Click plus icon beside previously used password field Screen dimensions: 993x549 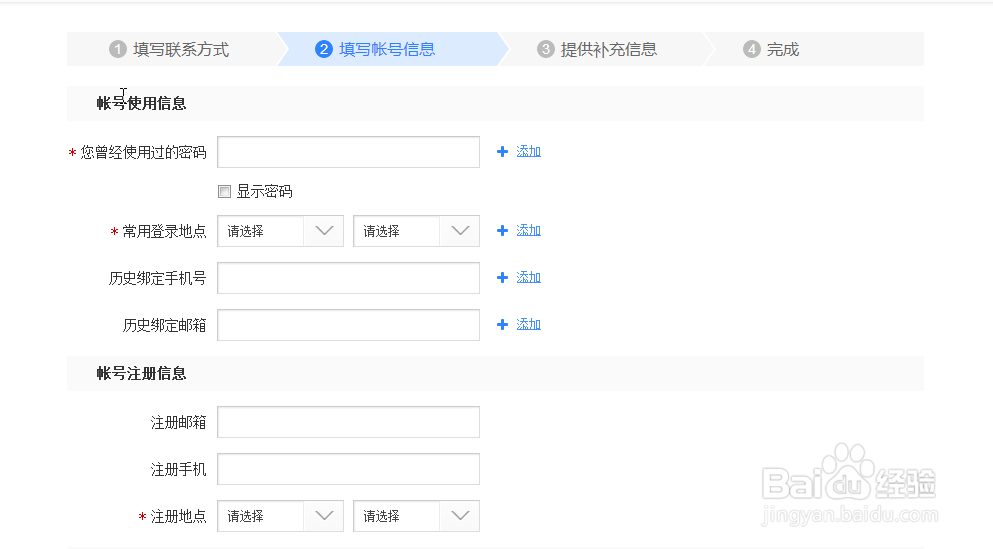click(x=502, y=152)
